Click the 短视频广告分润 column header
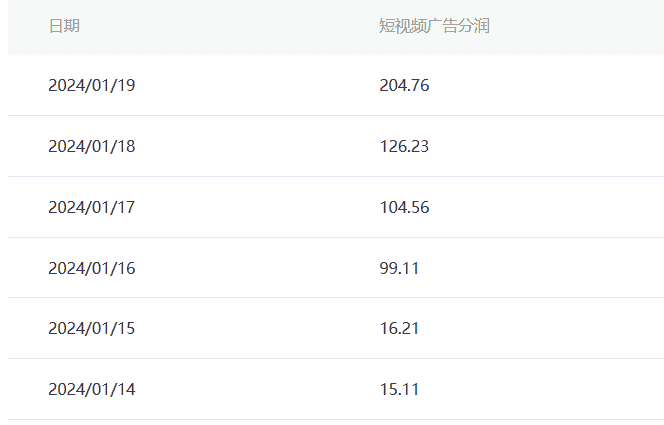The width and height of the screenshot is (664, 425). 434,26
